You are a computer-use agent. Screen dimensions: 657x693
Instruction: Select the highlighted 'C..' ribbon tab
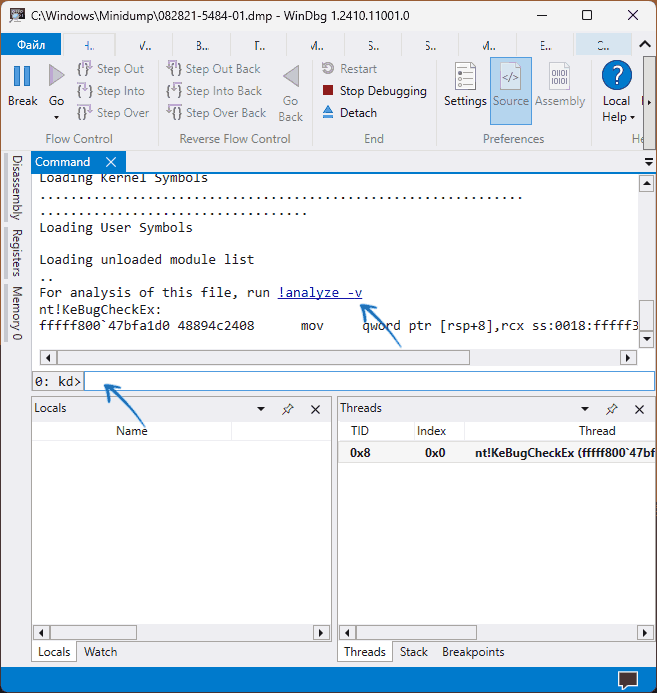pyautogui.click(x=603, y=45)
